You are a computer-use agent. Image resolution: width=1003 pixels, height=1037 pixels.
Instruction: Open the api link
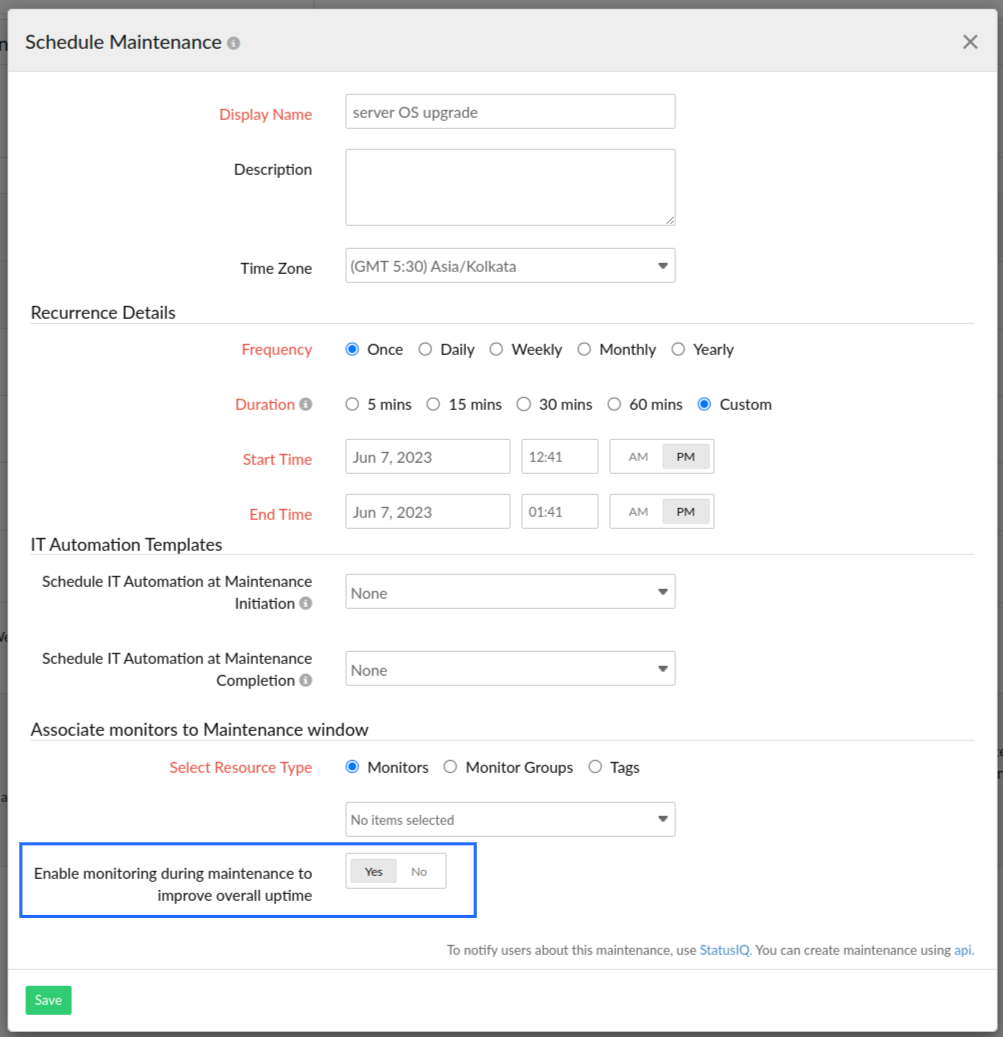pyautogui.click(x=962, y=950)
